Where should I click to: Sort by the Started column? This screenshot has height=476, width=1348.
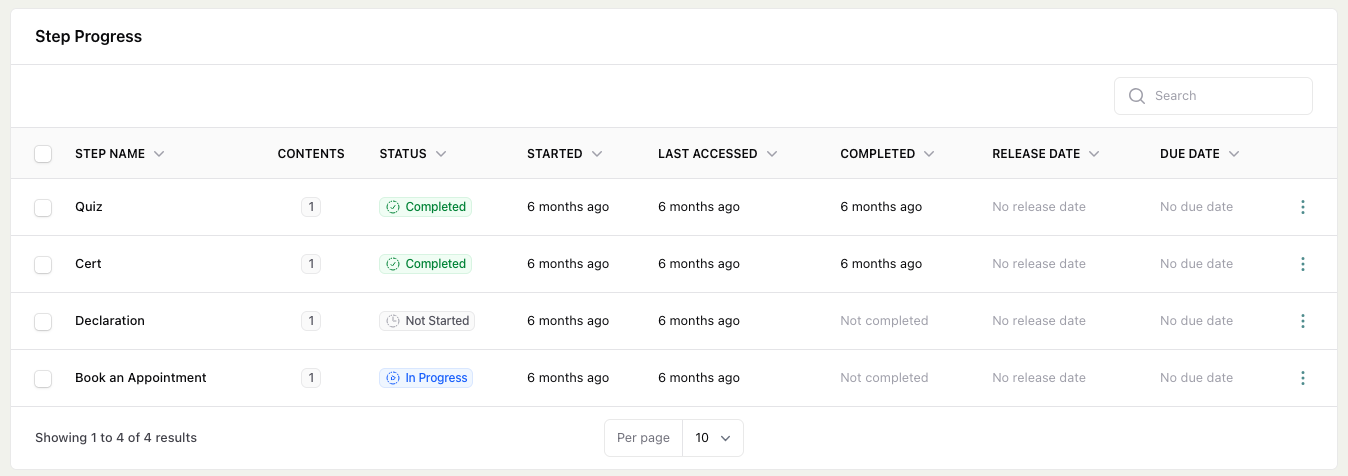point(565,154)
